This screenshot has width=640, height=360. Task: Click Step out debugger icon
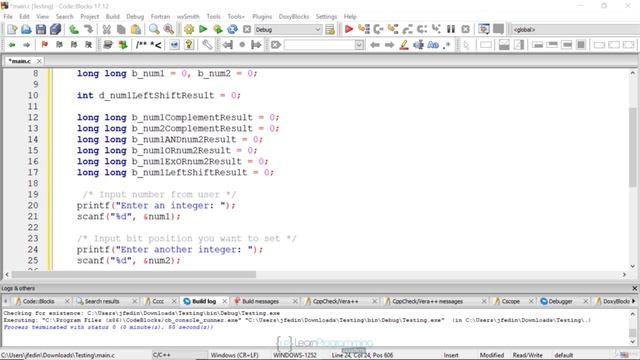tap(407, 29)
